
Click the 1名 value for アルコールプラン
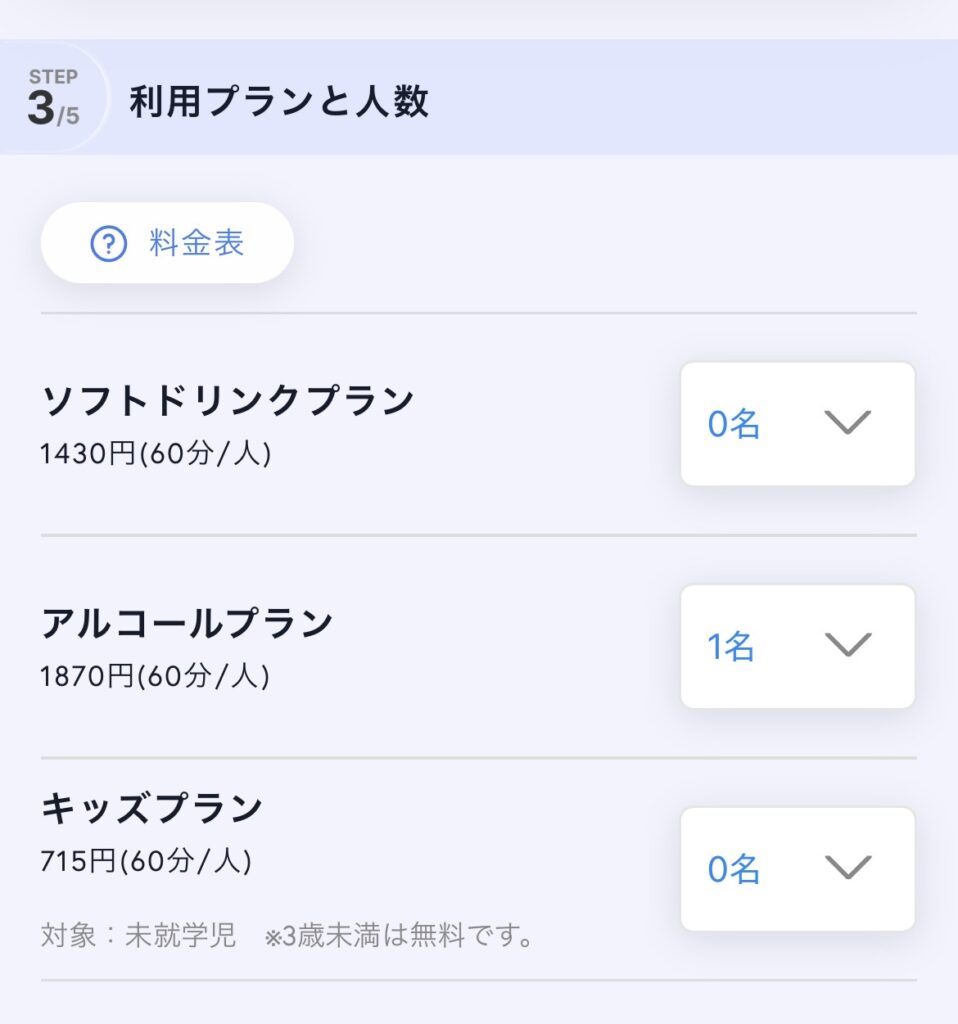(731, 647)
